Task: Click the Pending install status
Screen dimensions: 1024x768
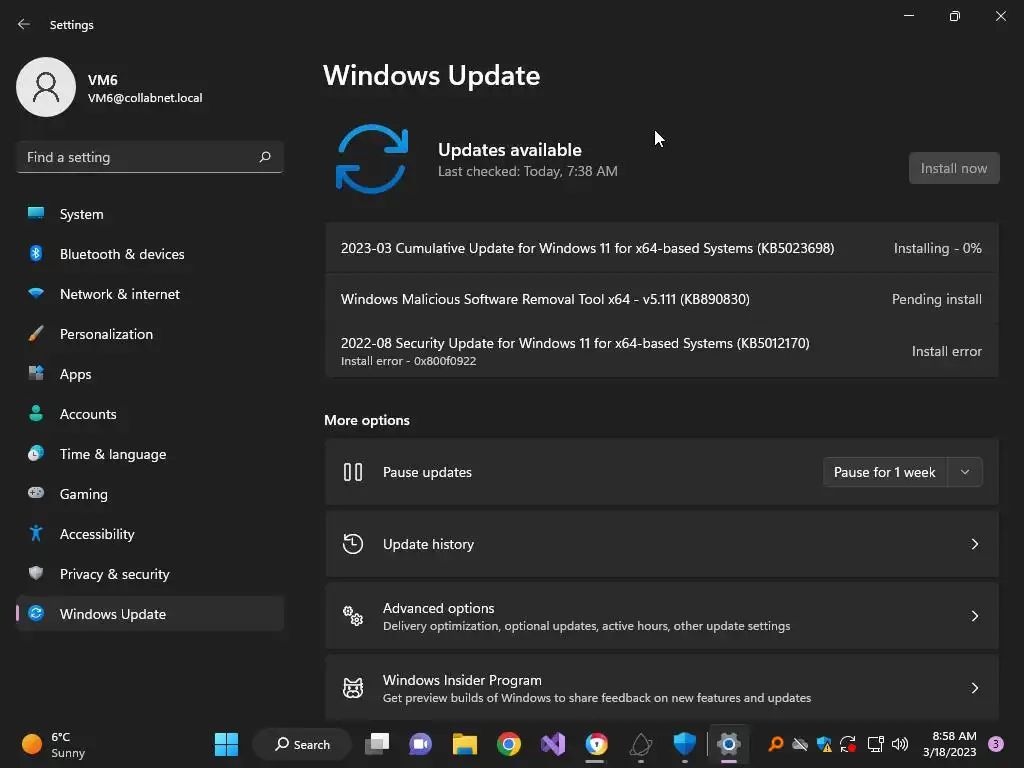Action: point(936,299)
